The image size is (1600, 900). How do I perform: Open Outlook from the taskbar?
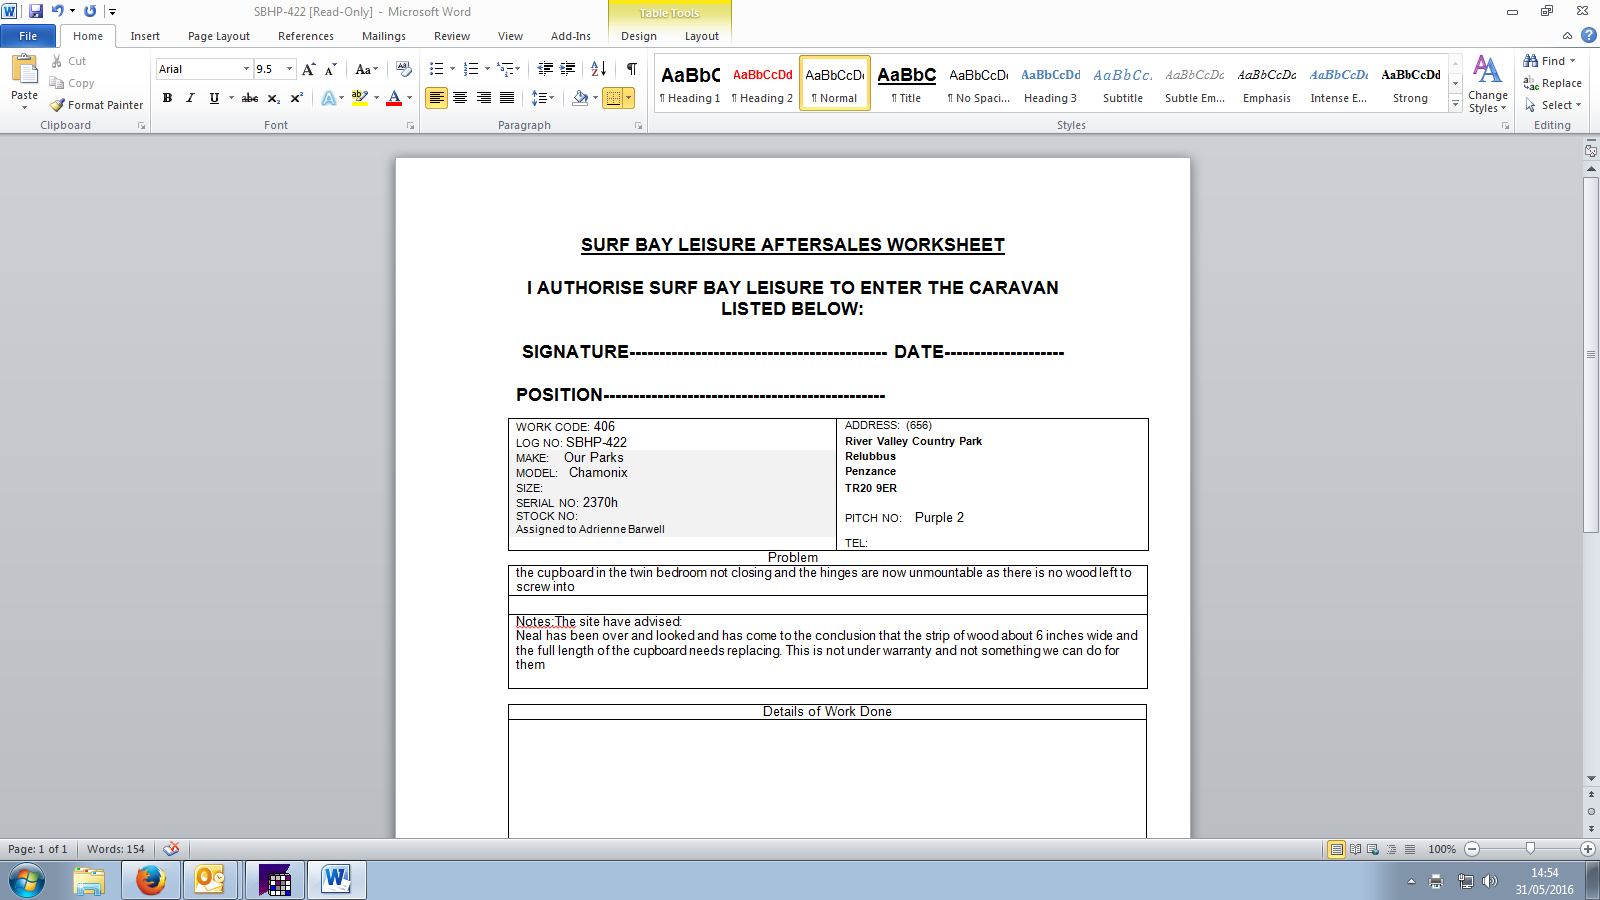[210, 880]
